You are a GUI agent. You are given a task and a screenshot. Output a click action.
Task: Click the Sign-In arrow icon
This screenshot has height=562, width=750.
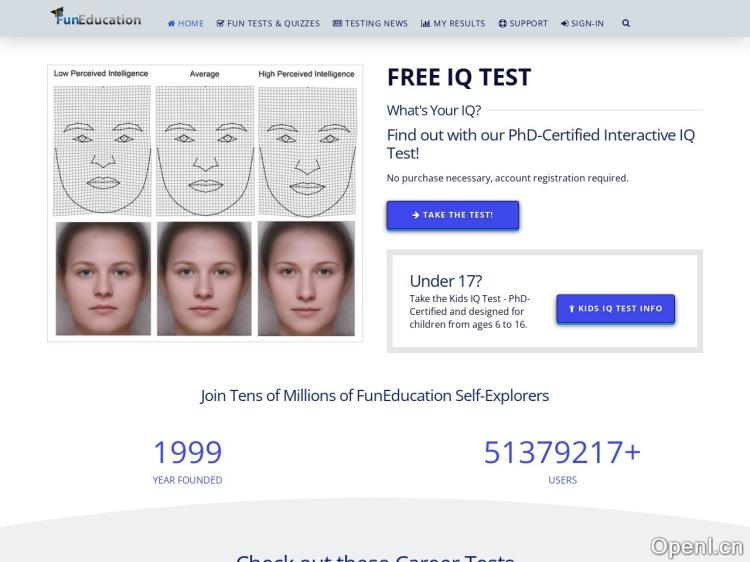coord(565,23)
